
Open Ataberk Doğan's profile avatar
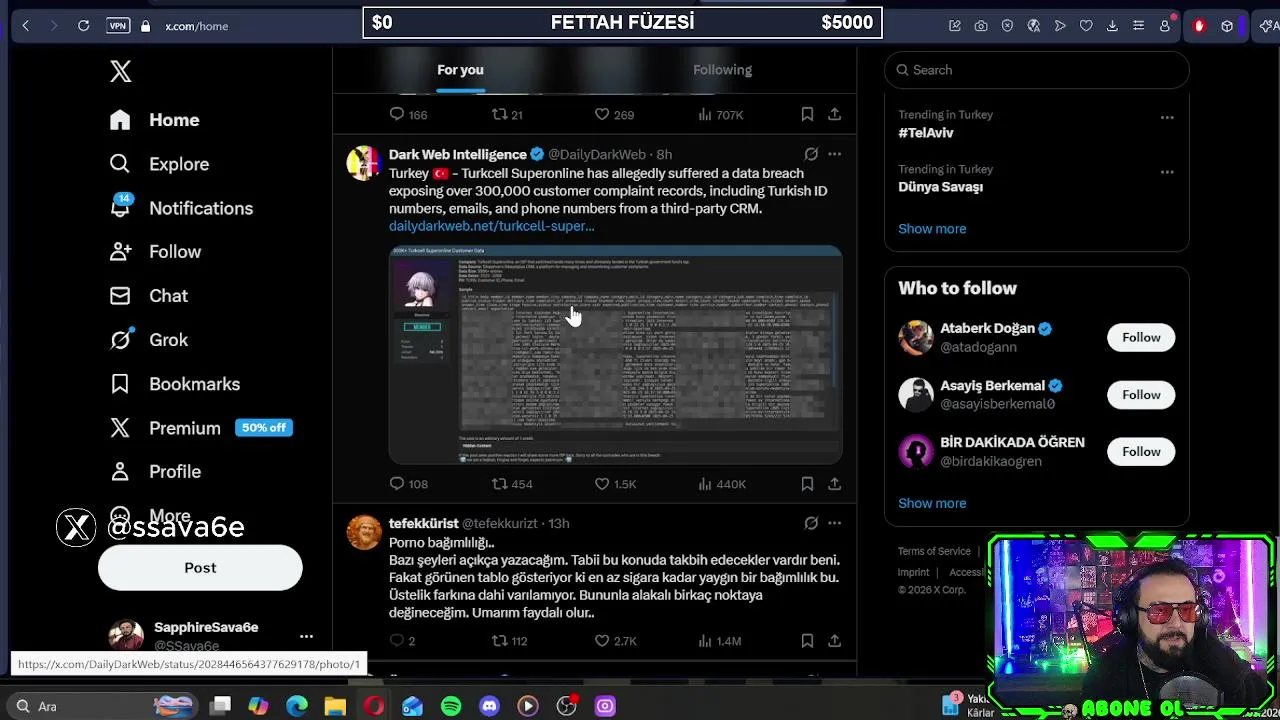point(915,338)
